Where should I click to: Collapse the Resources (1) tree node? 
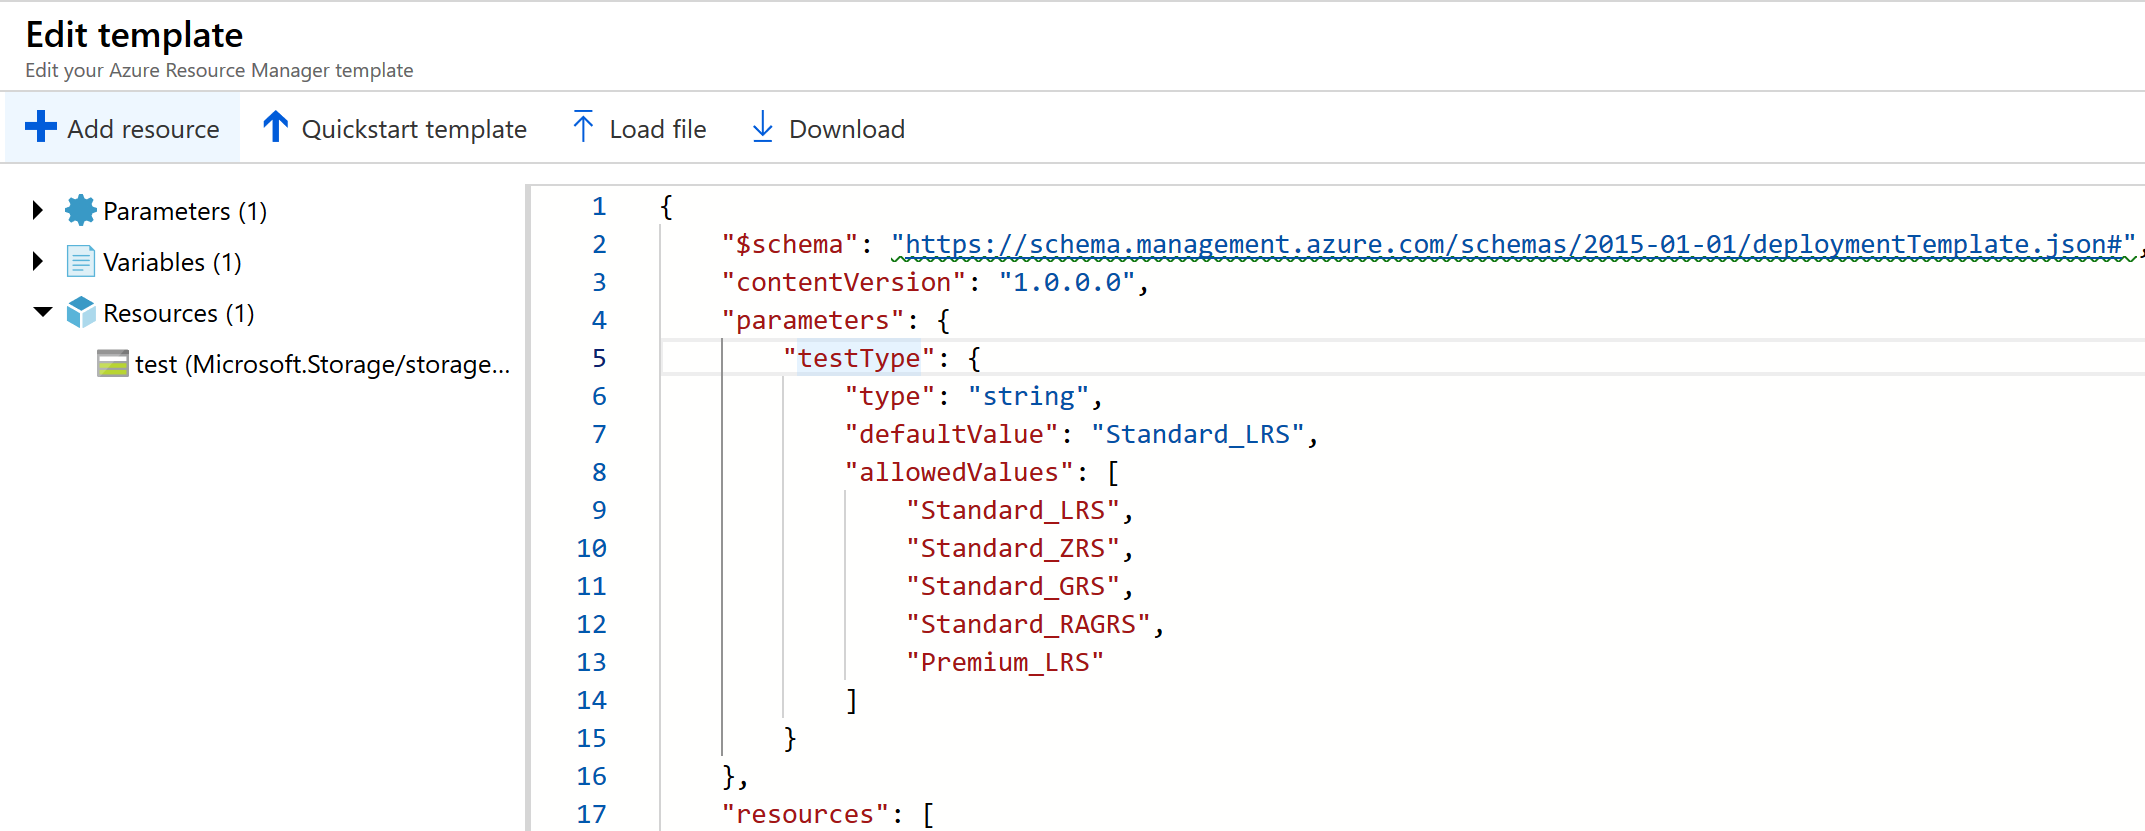(x=42, y=312)
